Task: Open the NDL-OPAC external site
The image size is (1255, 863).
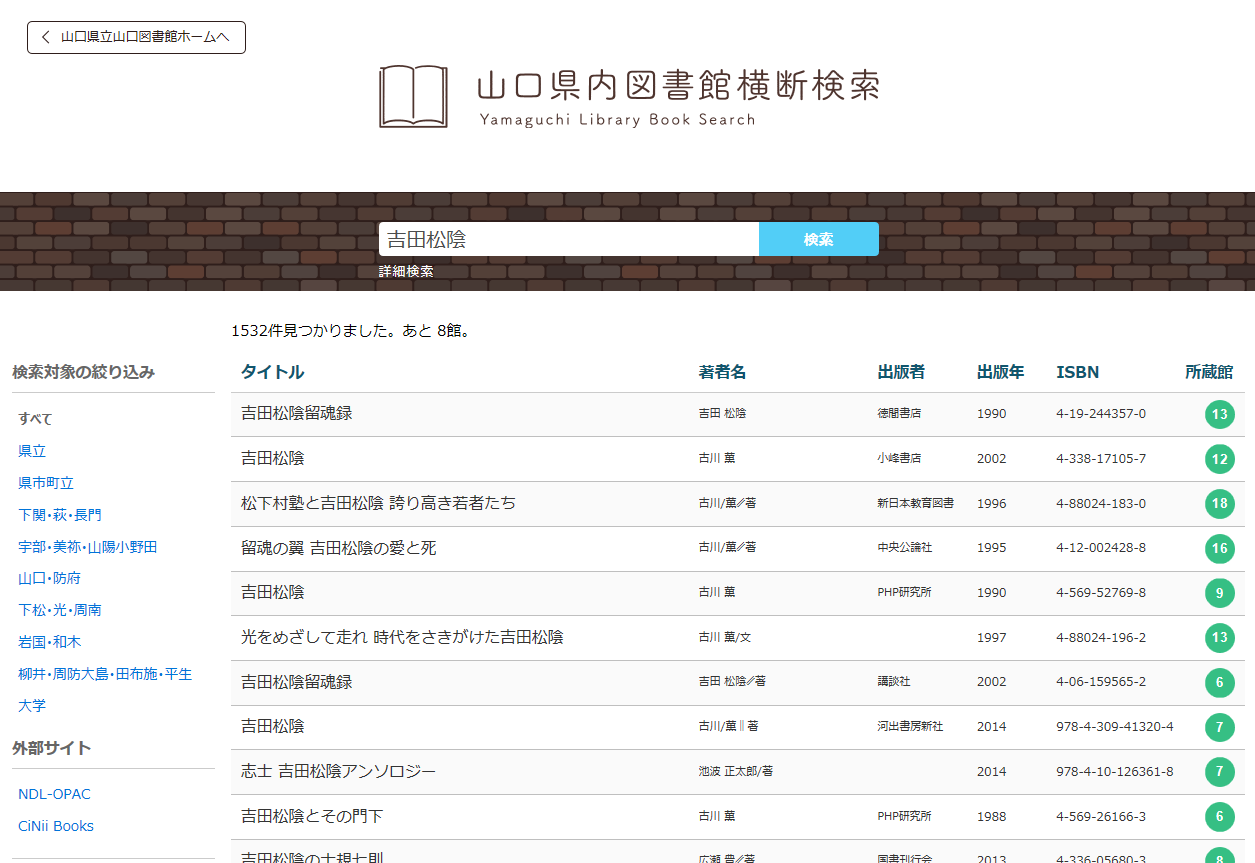Action: click(x=53, y=793)
